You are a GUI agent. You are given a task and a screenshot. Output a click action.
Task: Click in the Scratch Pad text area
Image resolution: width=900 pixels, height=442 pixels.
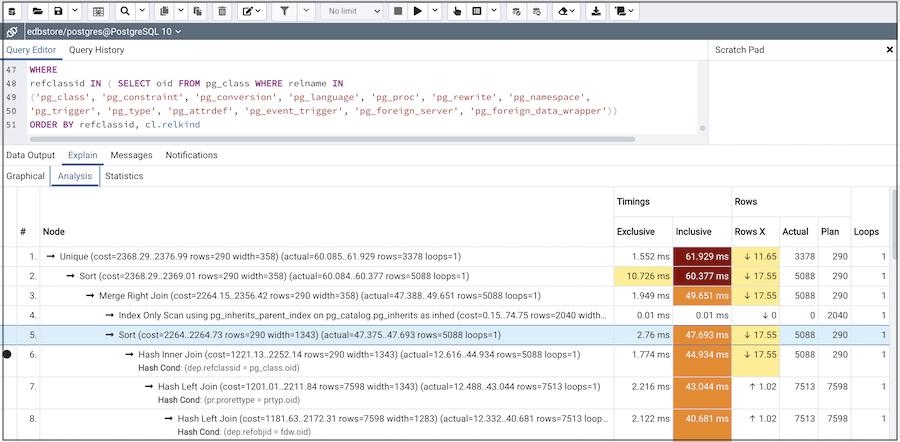pyautogui.click(x=804, y=102)
